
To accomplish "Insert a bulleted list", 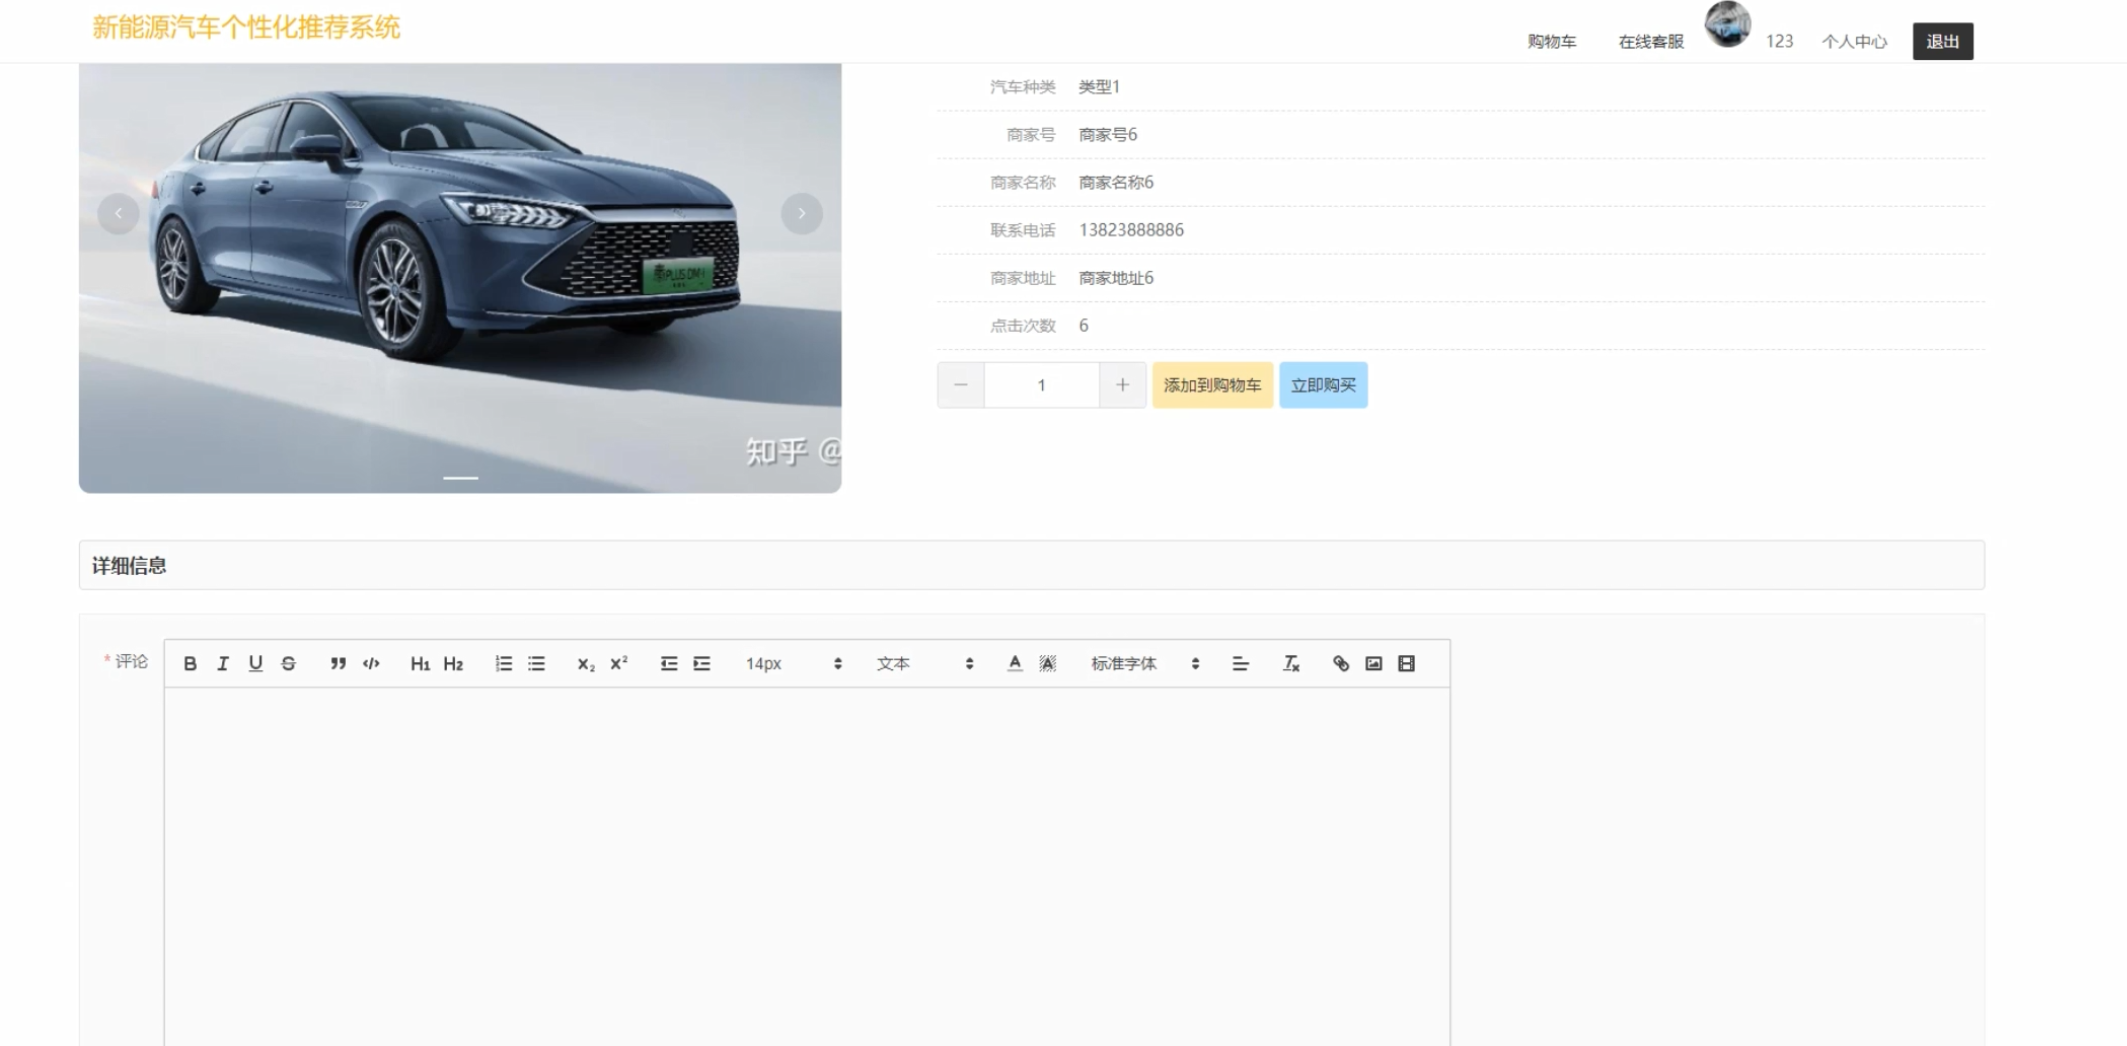I will click(536, 664).
